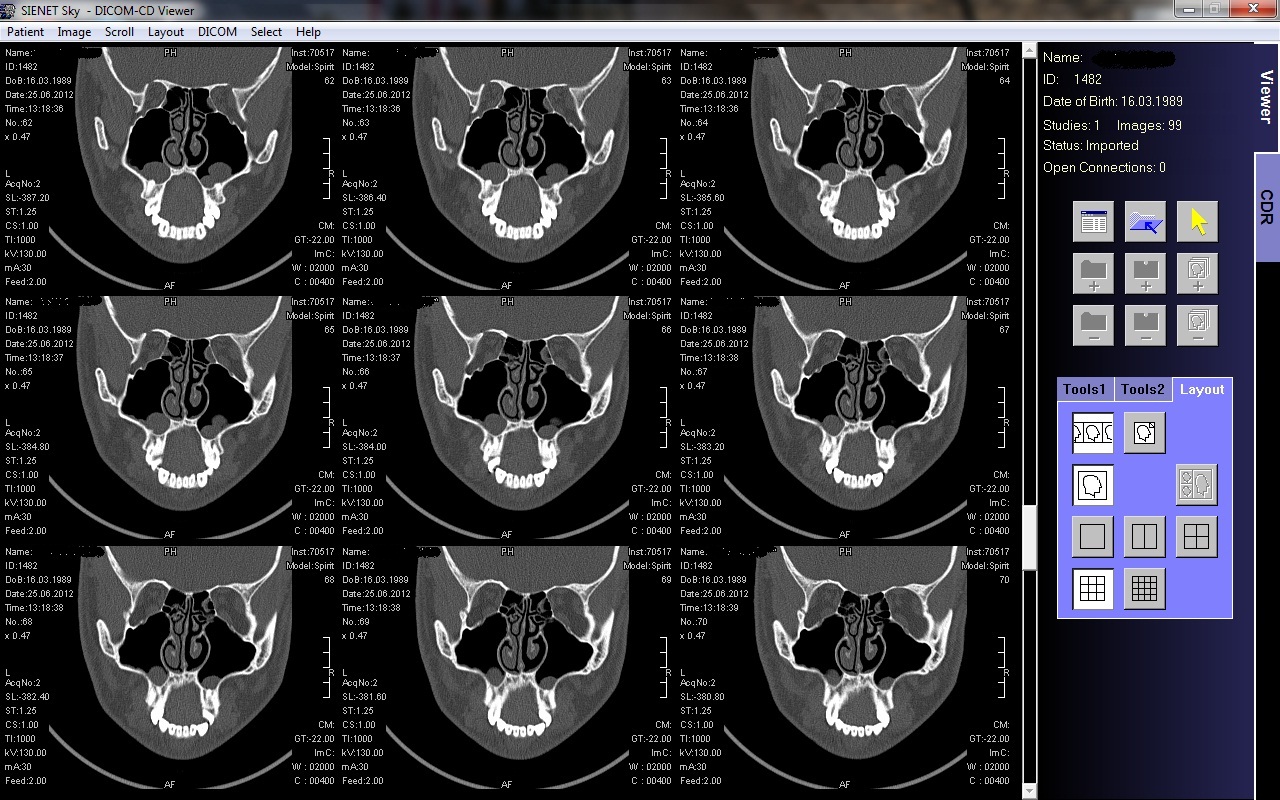
Task: Click the add image series plus icon
Action: (x=1197, y=274)
